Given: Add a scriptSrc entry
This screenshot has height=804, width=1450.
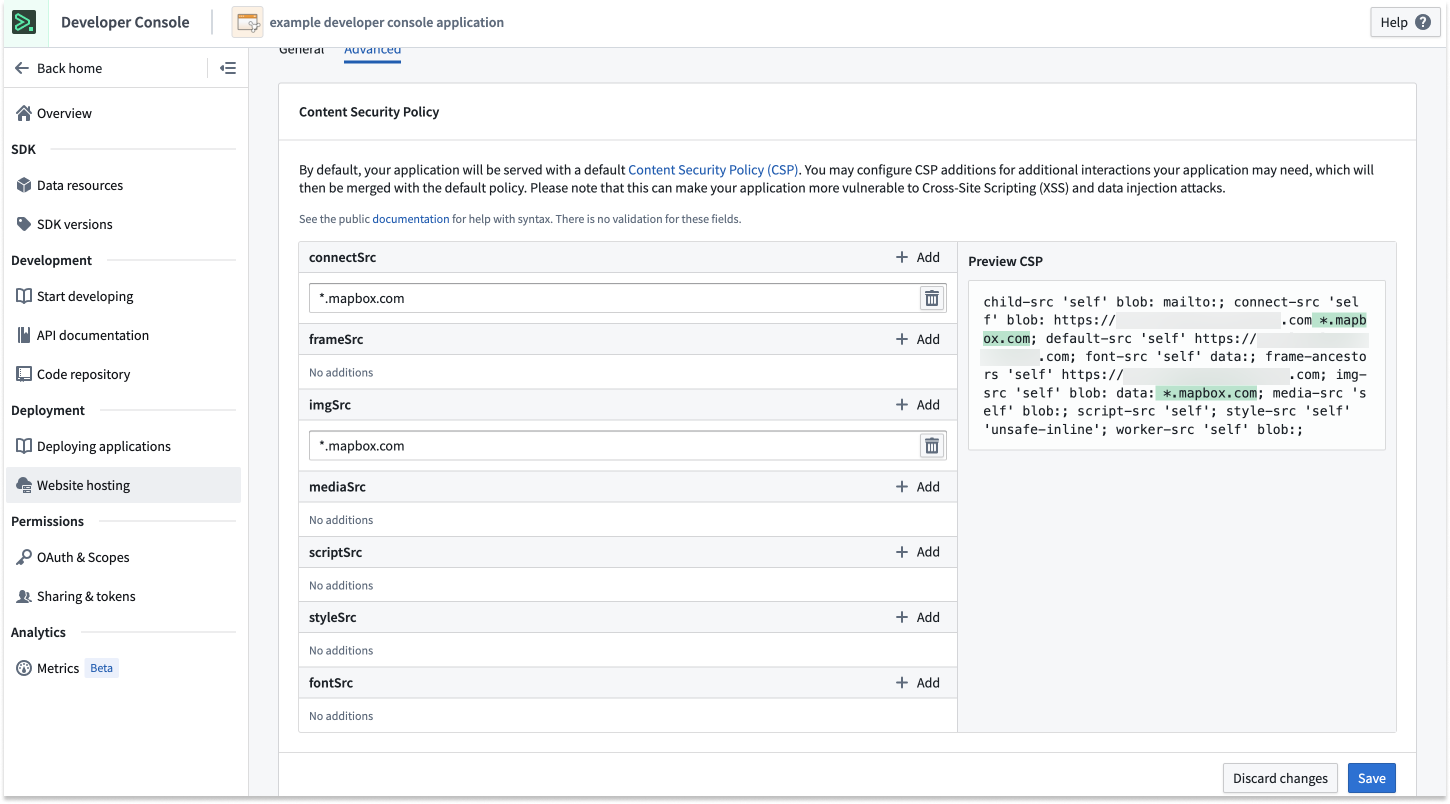Looking at the screenshot, I should coord(918,552).
